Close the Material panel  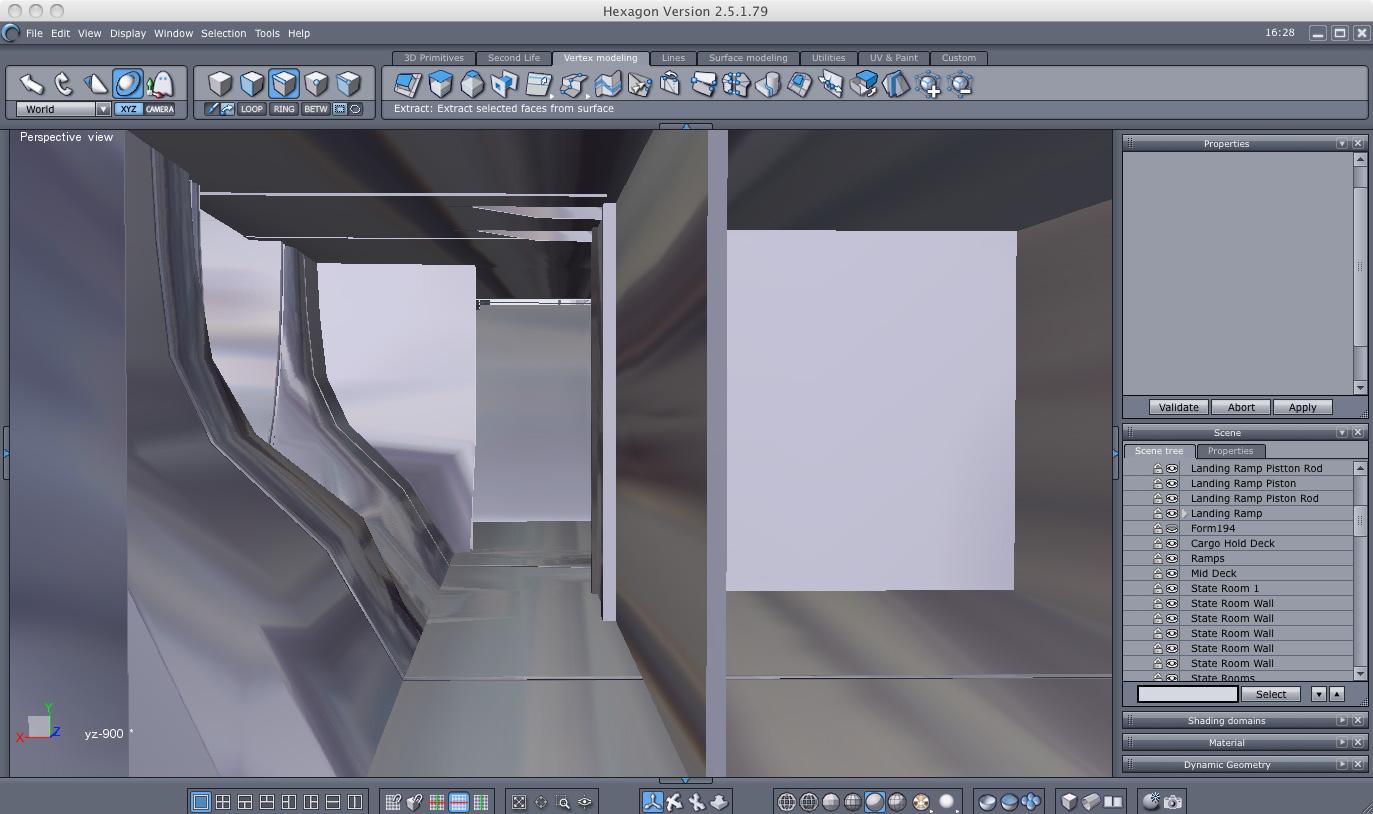pos(1358,743)
